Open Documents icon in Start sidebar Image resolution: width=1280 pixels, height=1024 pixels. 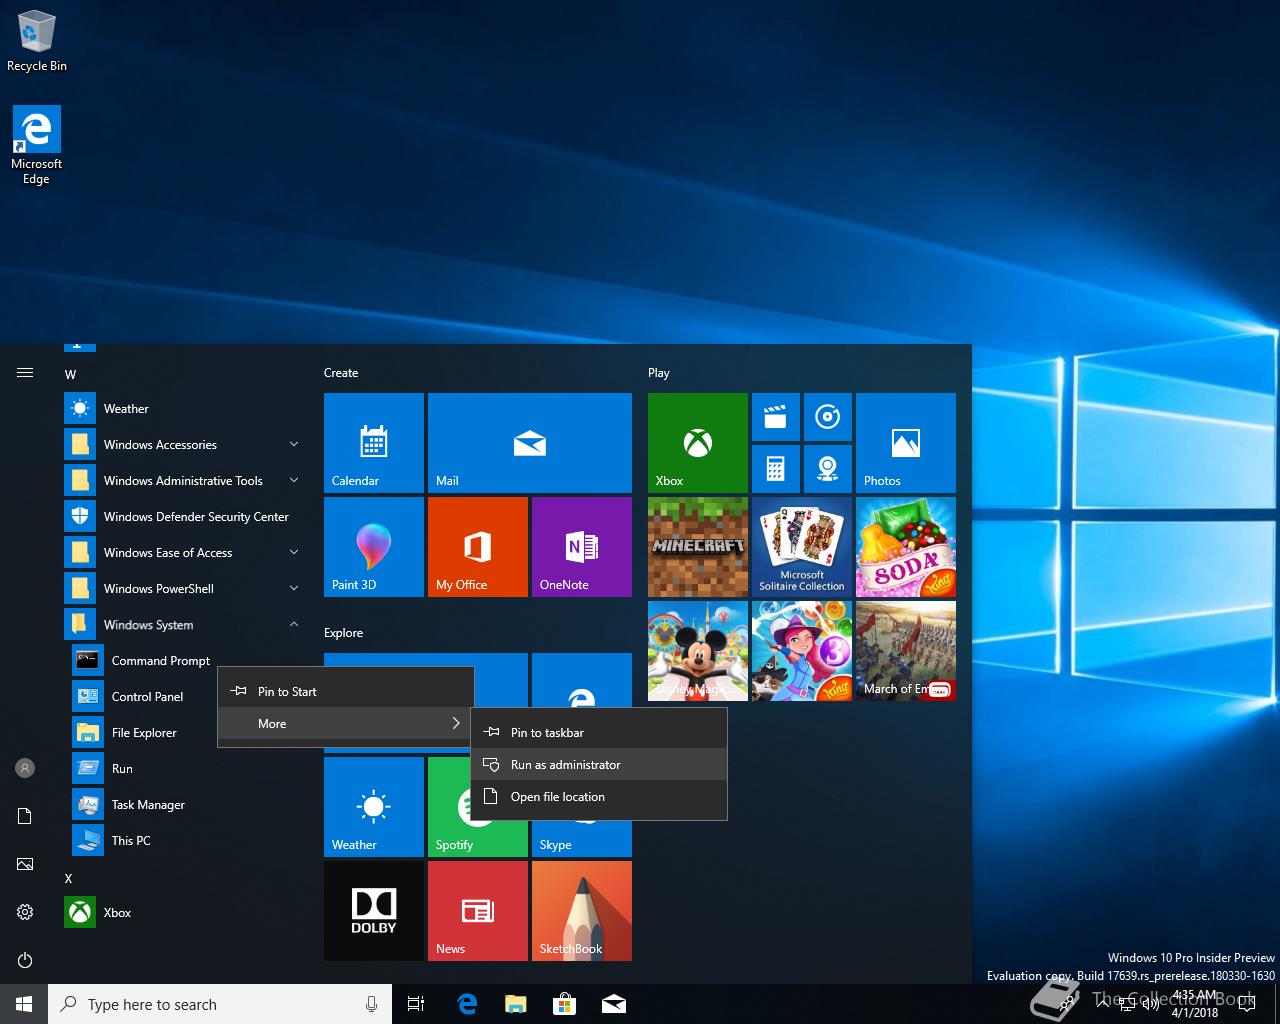pos(25,816)
